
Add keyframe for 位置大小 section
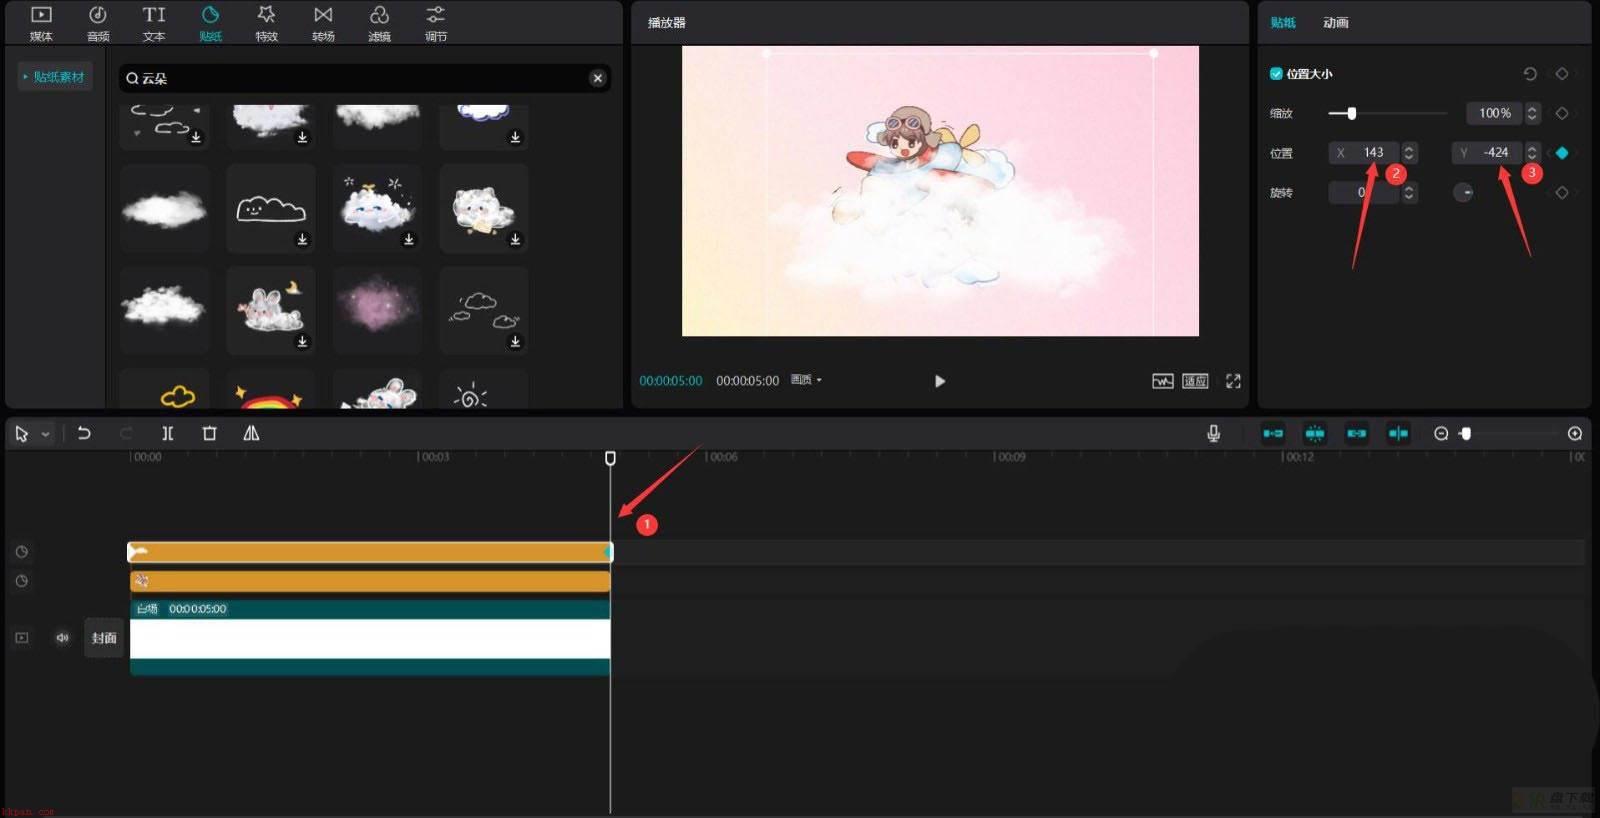click(1562, 73)
